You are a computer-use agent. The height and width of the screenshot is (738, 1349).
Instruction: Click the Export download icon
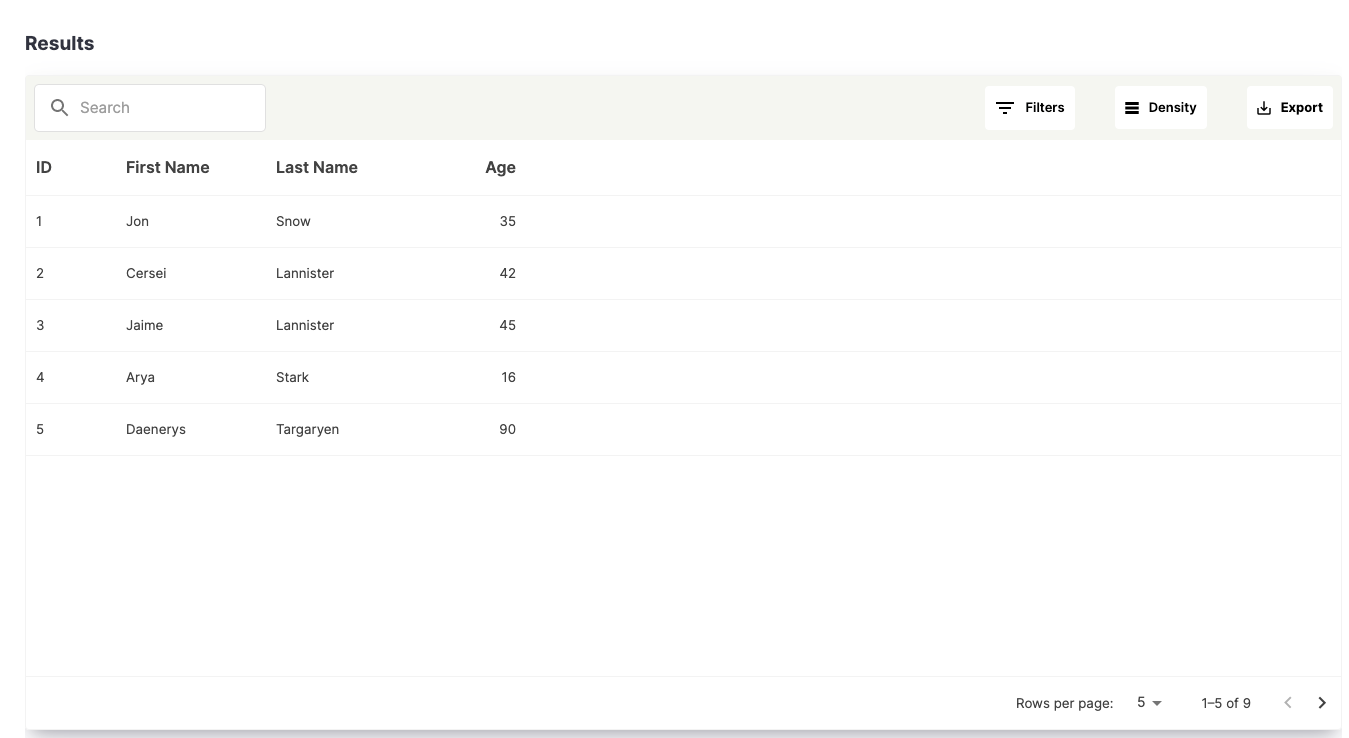click(x=1262, y=107)
